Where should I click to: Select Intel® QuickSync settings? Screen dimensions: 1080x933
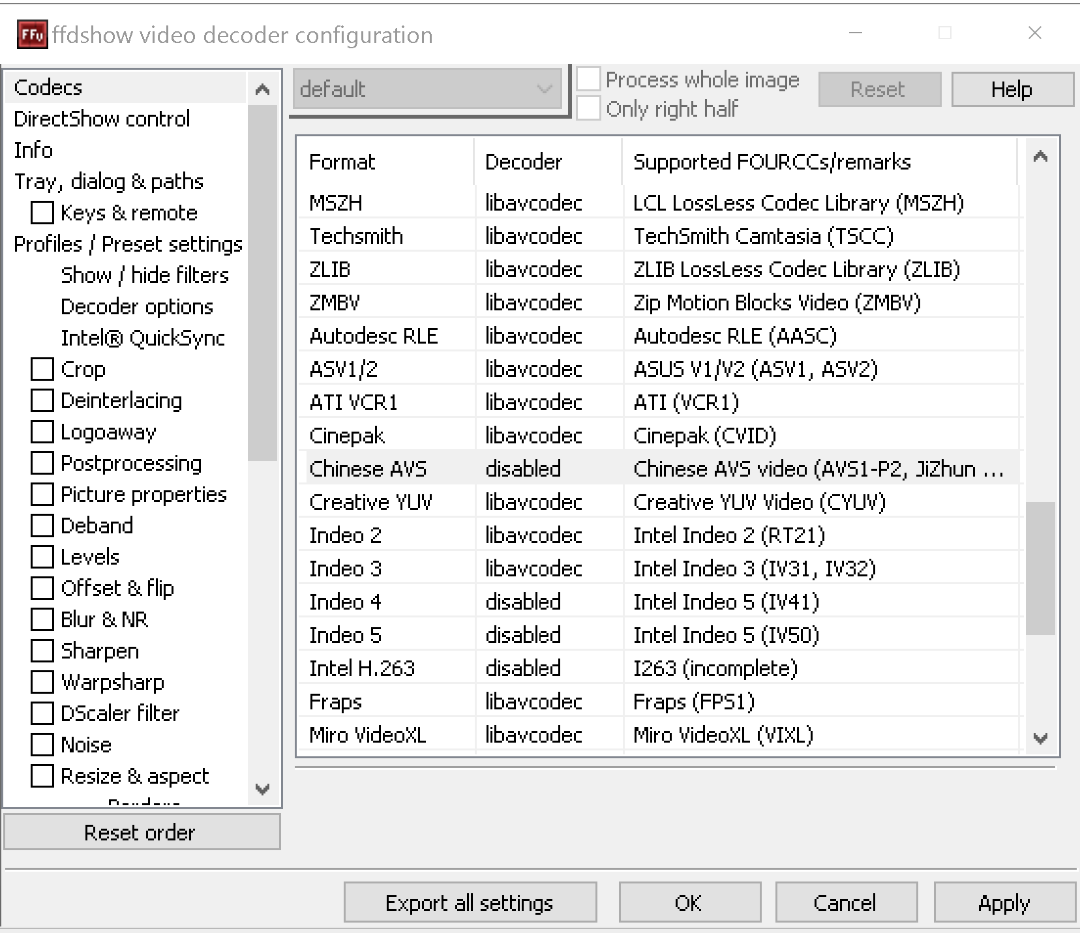pyautogui.click(x=144, y=337)
